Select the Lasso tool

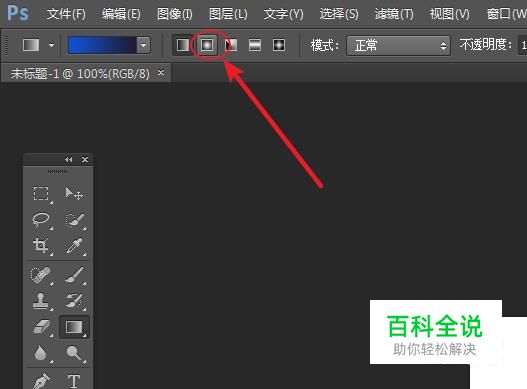[x=41, y=220]
